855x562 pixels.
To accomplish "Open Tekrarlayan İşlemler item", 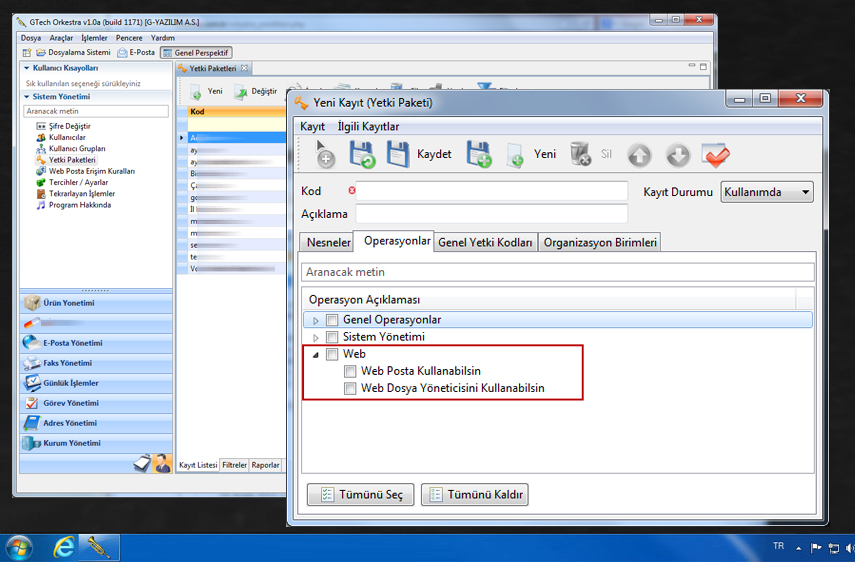I will click(x=76, y=194).
